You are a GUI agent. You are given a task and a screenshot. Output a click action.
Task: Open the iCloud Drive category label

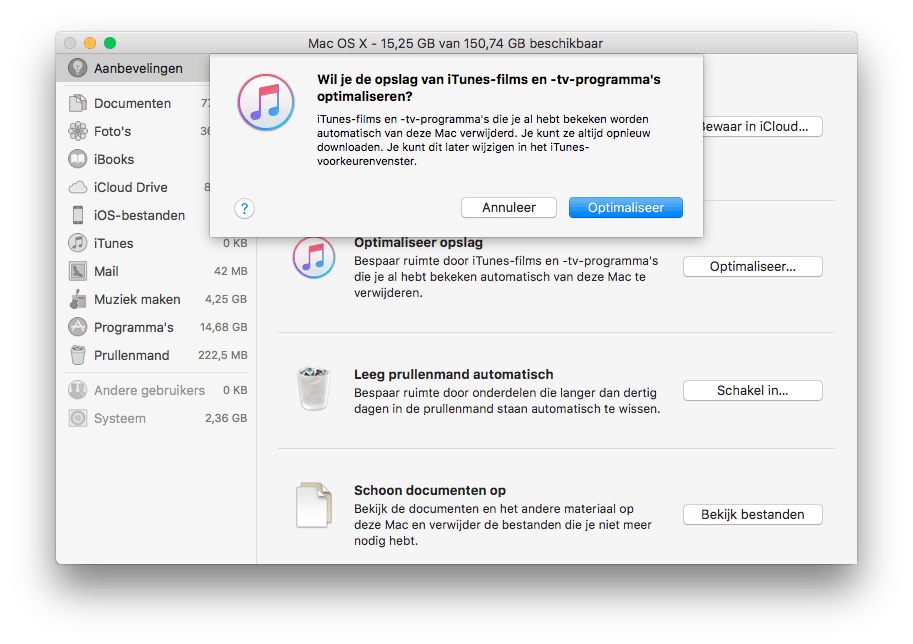click(131, 187)
